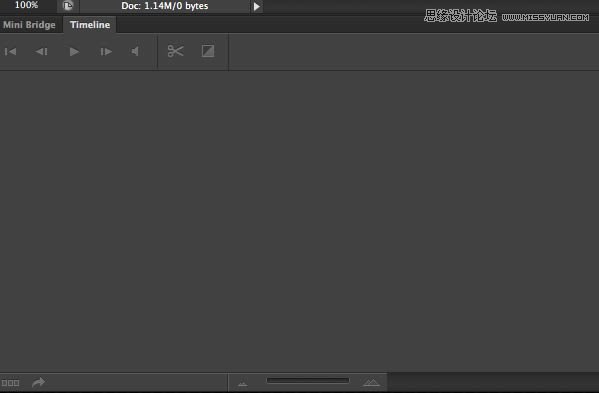Mute audio playback speaker icon
This screenshot has height=393, width=599.
[x=135, y=51]
